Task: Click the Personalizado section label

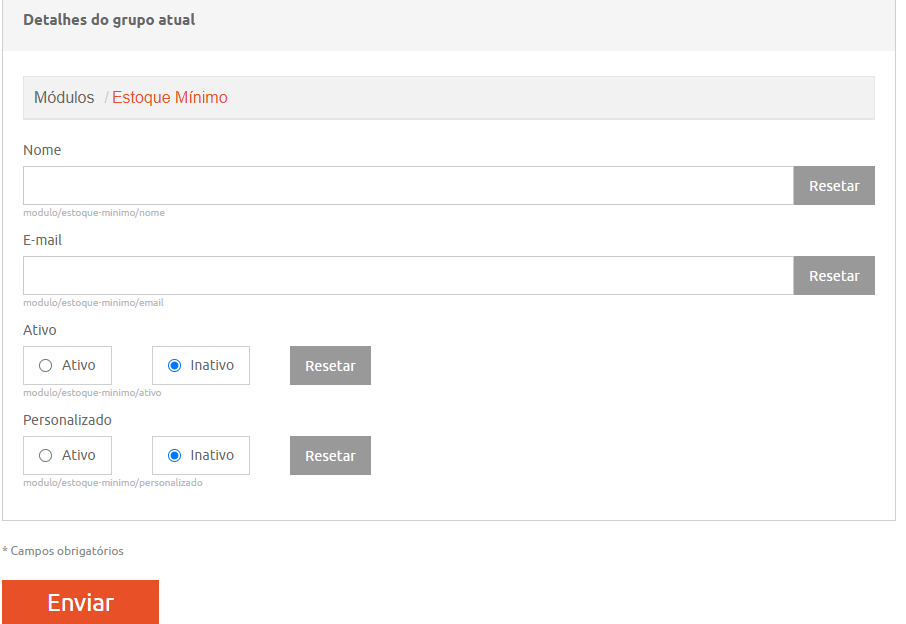Action: point(68,420)
